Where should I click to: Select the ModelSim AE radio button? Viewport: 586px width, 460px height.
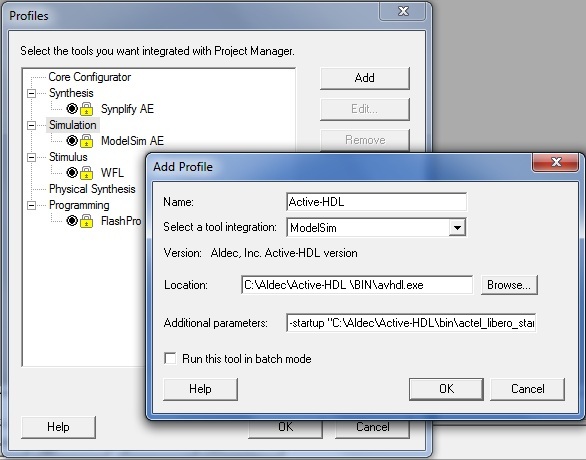pyautogui.click(x=72, y=141)
